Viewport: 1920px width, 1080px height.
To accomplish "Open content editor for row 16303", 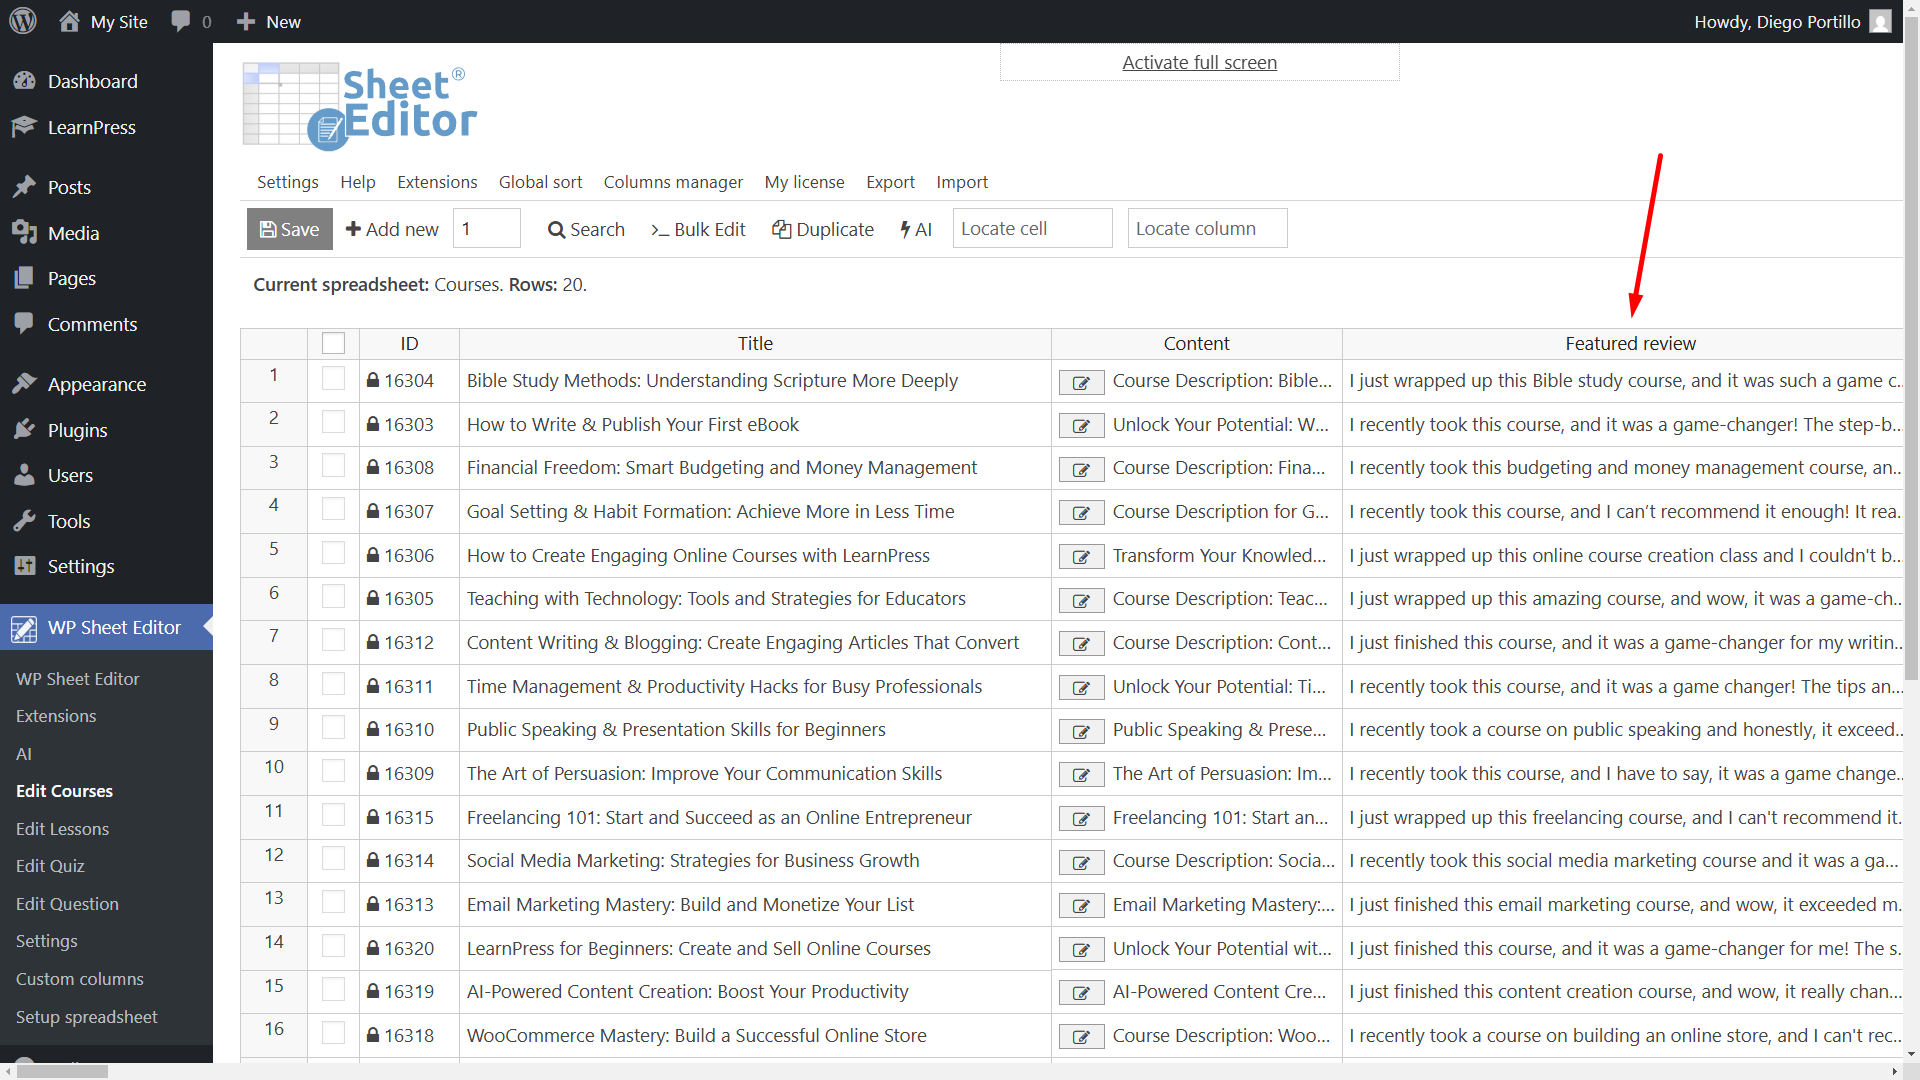I will (x=1081, y=426).
